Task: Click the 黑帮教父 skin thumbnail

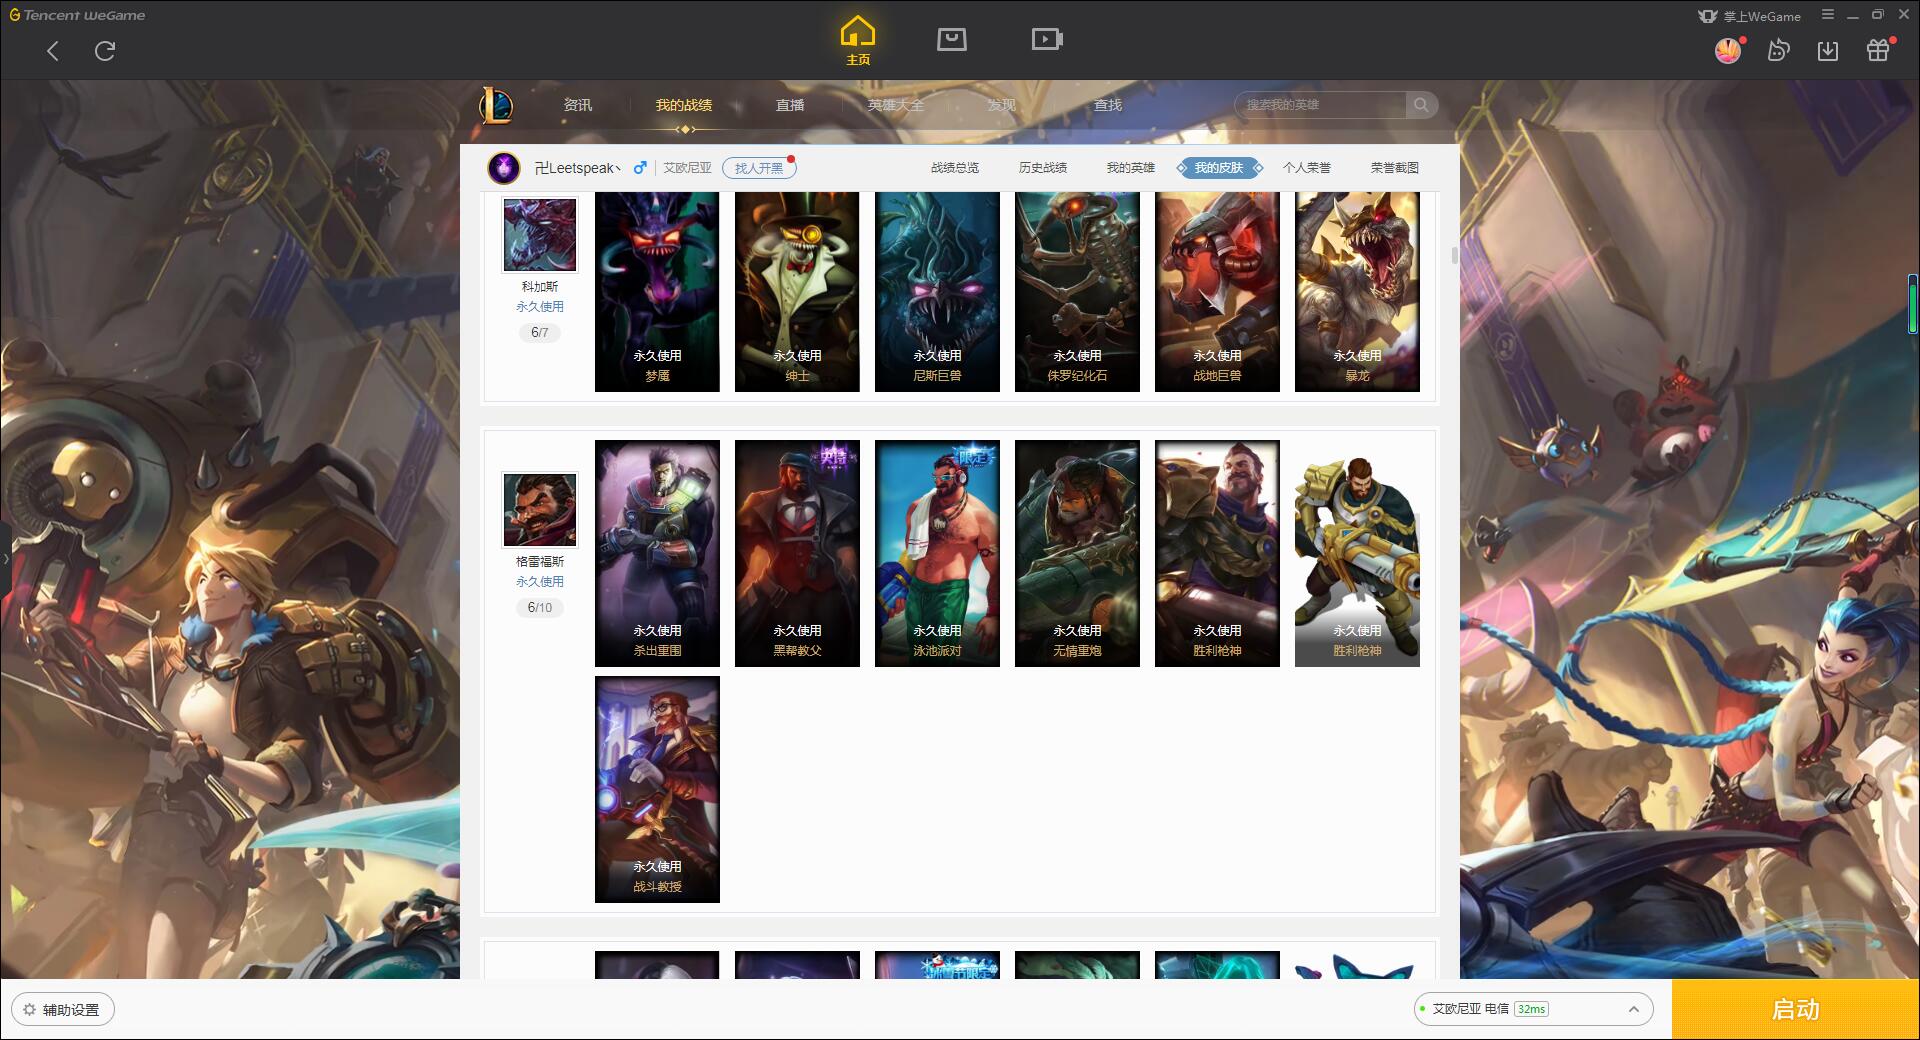Action: (797, 553)
